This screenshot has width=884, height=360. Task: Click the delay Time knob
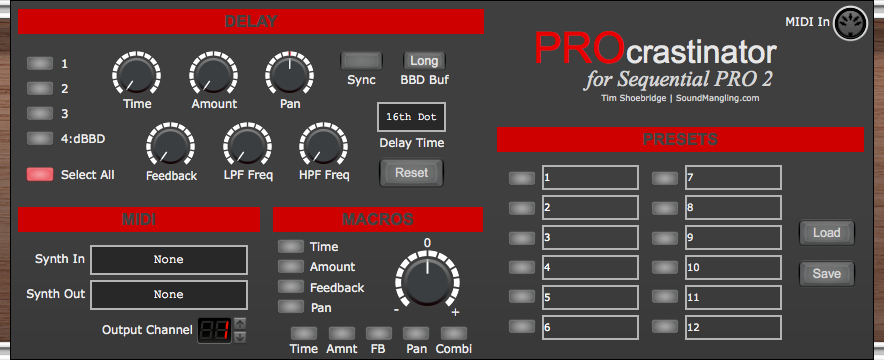click(x=136, y=74)
